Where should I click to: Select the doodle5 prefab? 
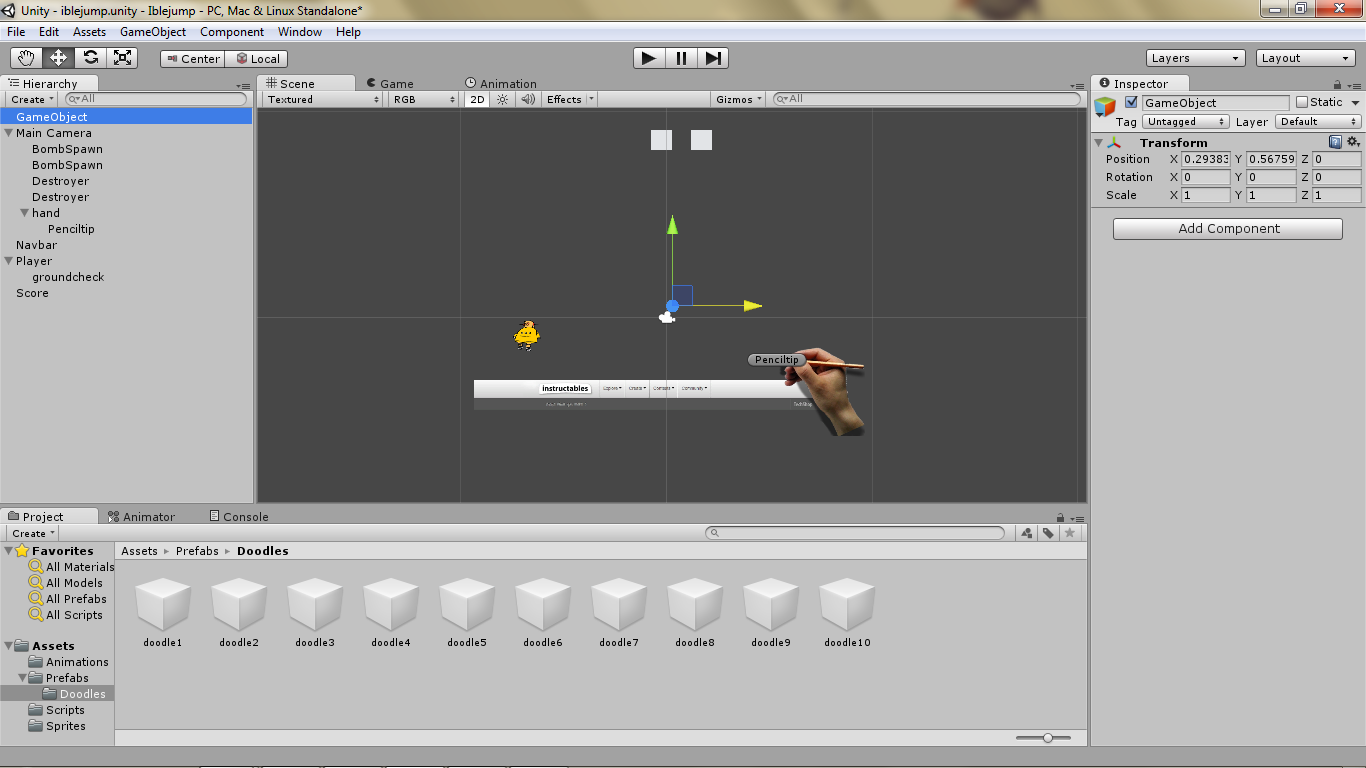tap(467, 612)
